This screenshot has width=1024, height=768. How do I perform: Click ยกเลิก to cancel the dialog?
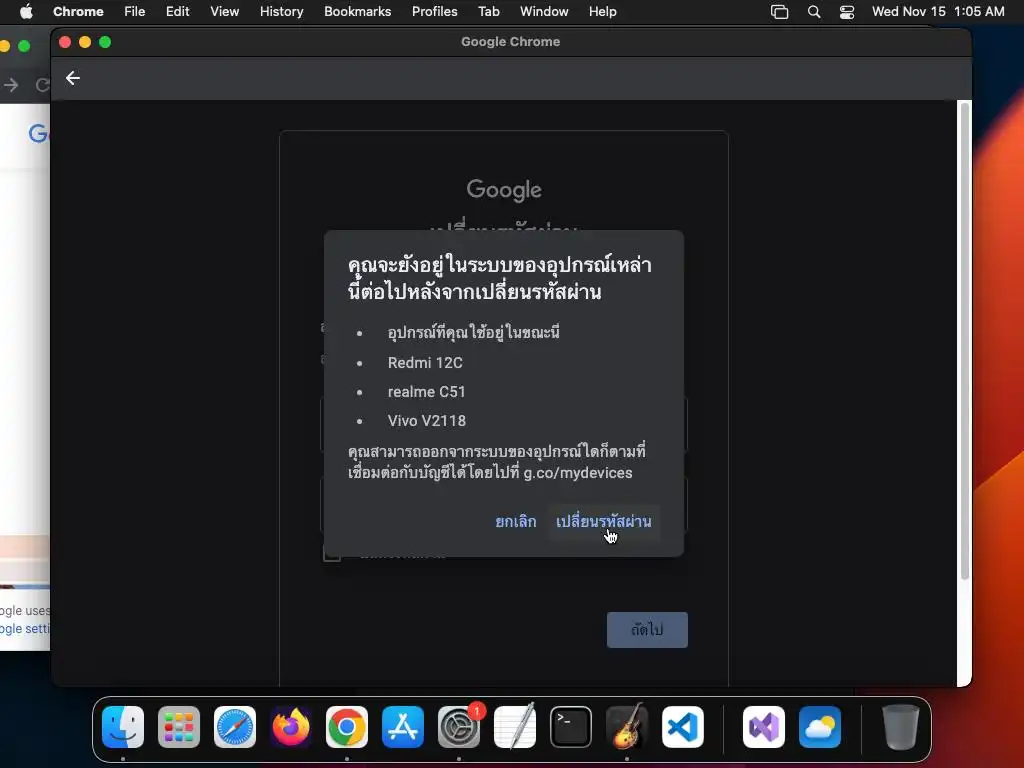pos(516,522)
